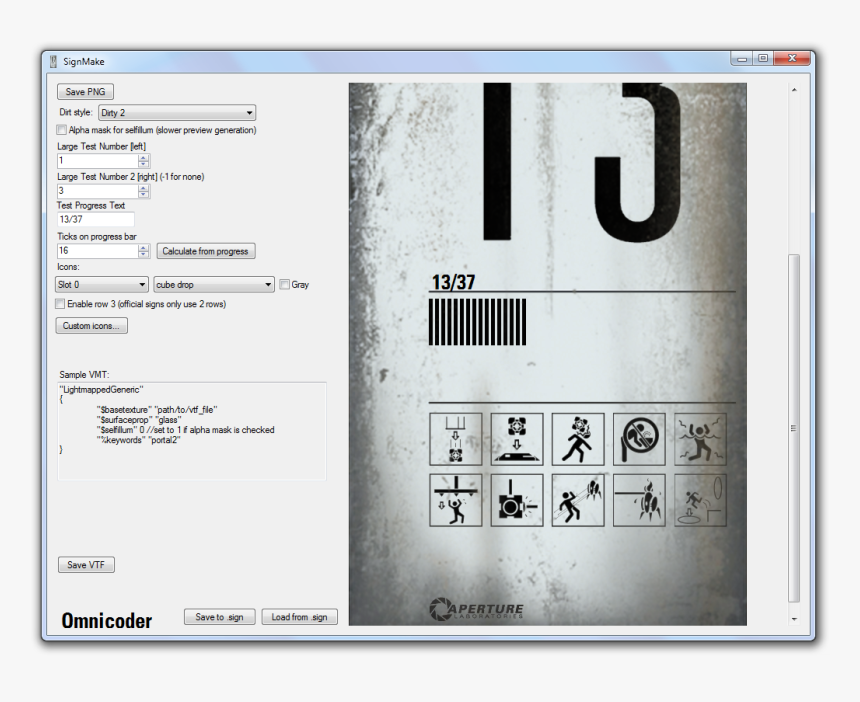Image resolution: width=860 pixels, height=702 pixels.
Task: Click the crusher over person sign icon
Action: click(455, 500)
